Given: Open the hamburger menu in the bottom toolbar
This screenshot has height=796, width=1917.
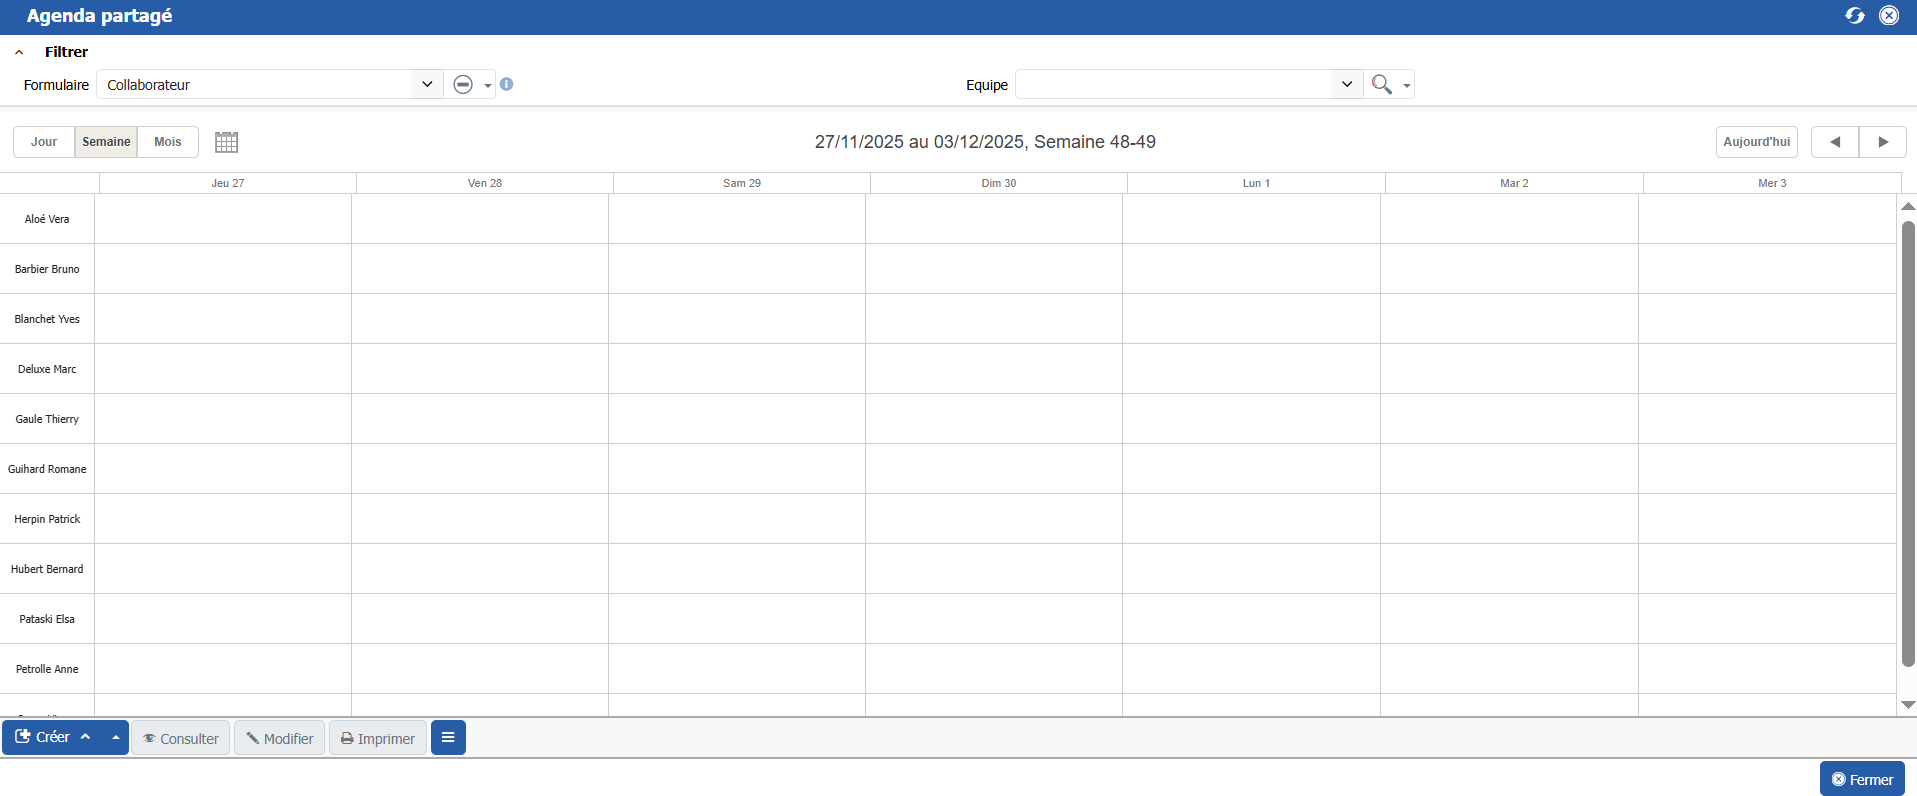Looking at the screenshot, I should [x=448, y=738].
